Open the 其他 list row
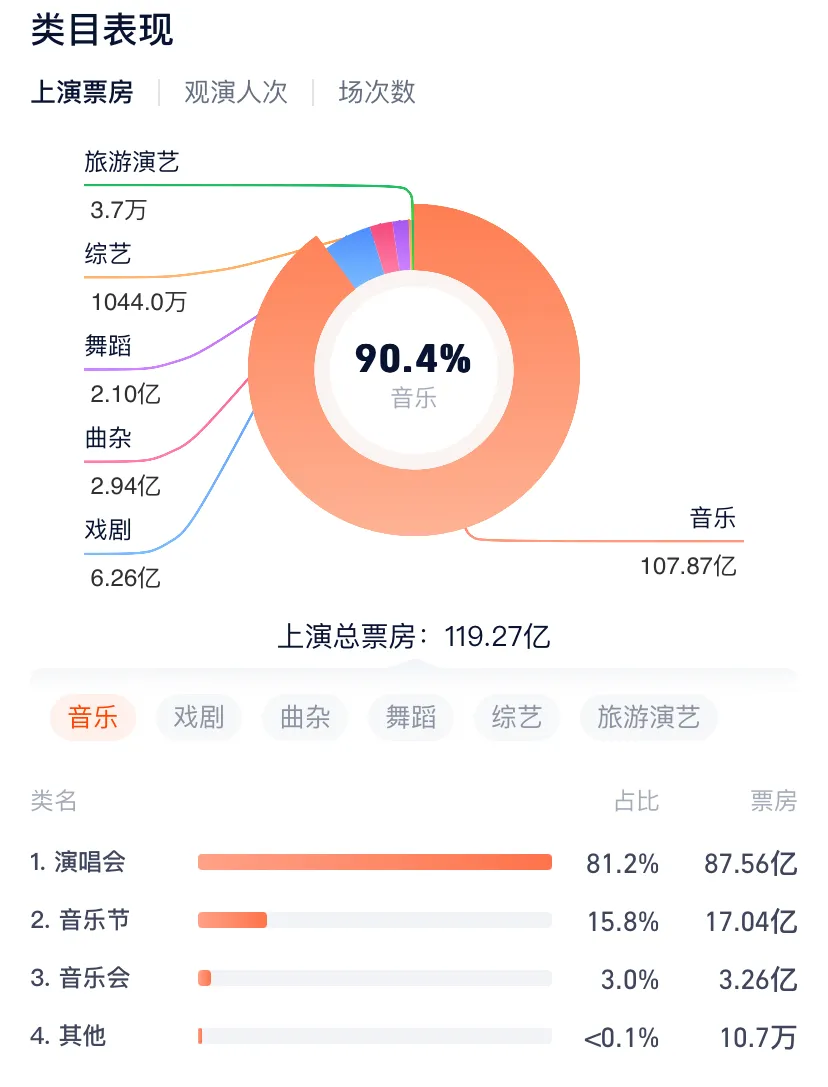 click(x=414, y=1036)
